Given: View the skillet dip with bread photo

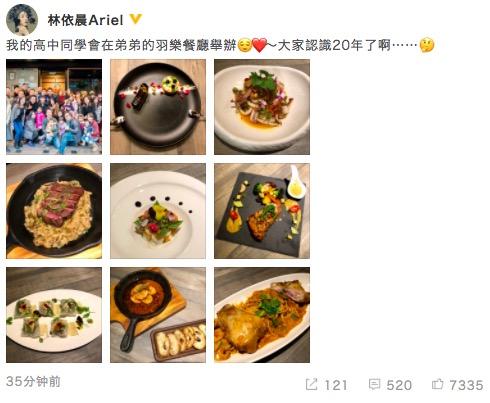Looking at the screenshot, I should pos(158,315).
